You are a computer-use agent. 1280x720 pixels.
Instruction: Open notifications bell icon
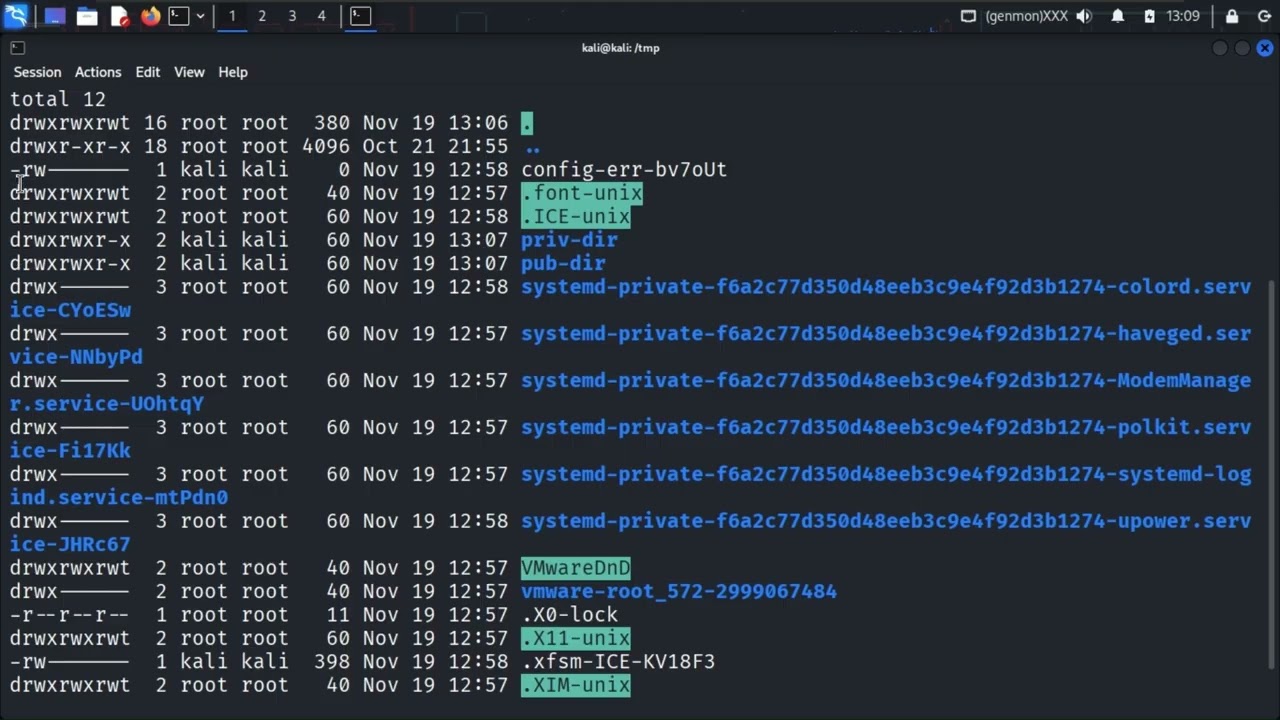pyautogui.click(x=1118, y=16)
